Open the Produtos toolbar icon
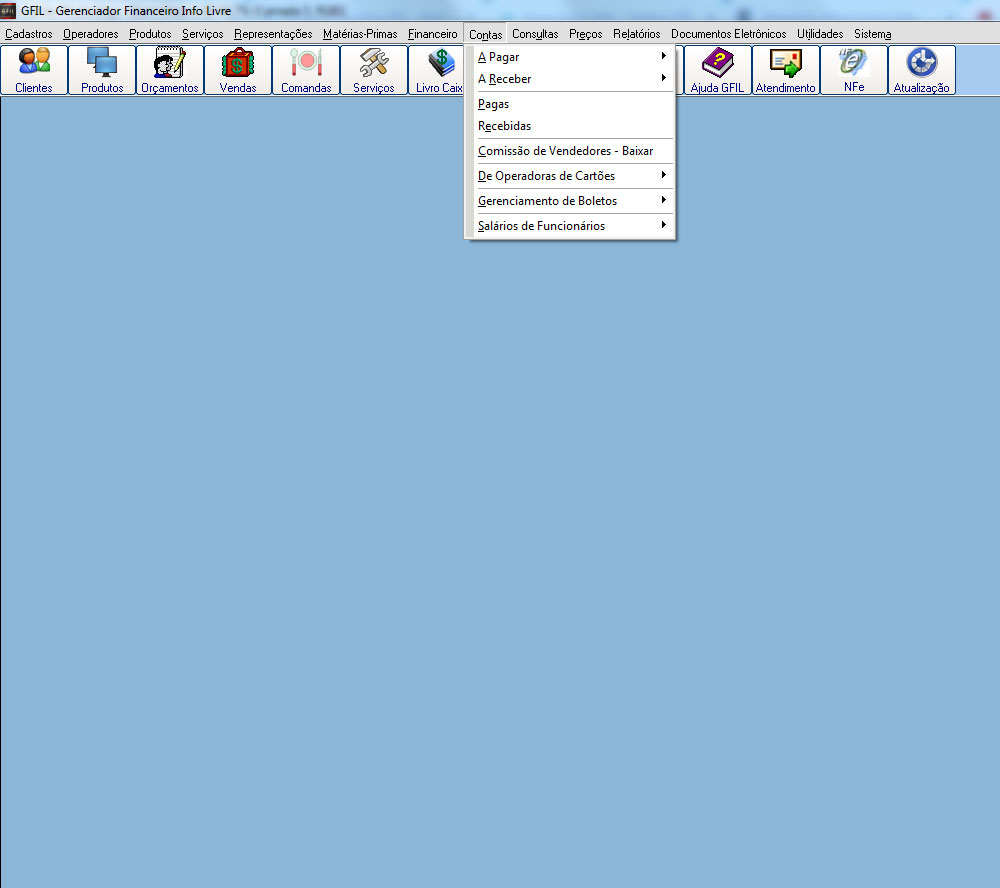 [102, 70]
